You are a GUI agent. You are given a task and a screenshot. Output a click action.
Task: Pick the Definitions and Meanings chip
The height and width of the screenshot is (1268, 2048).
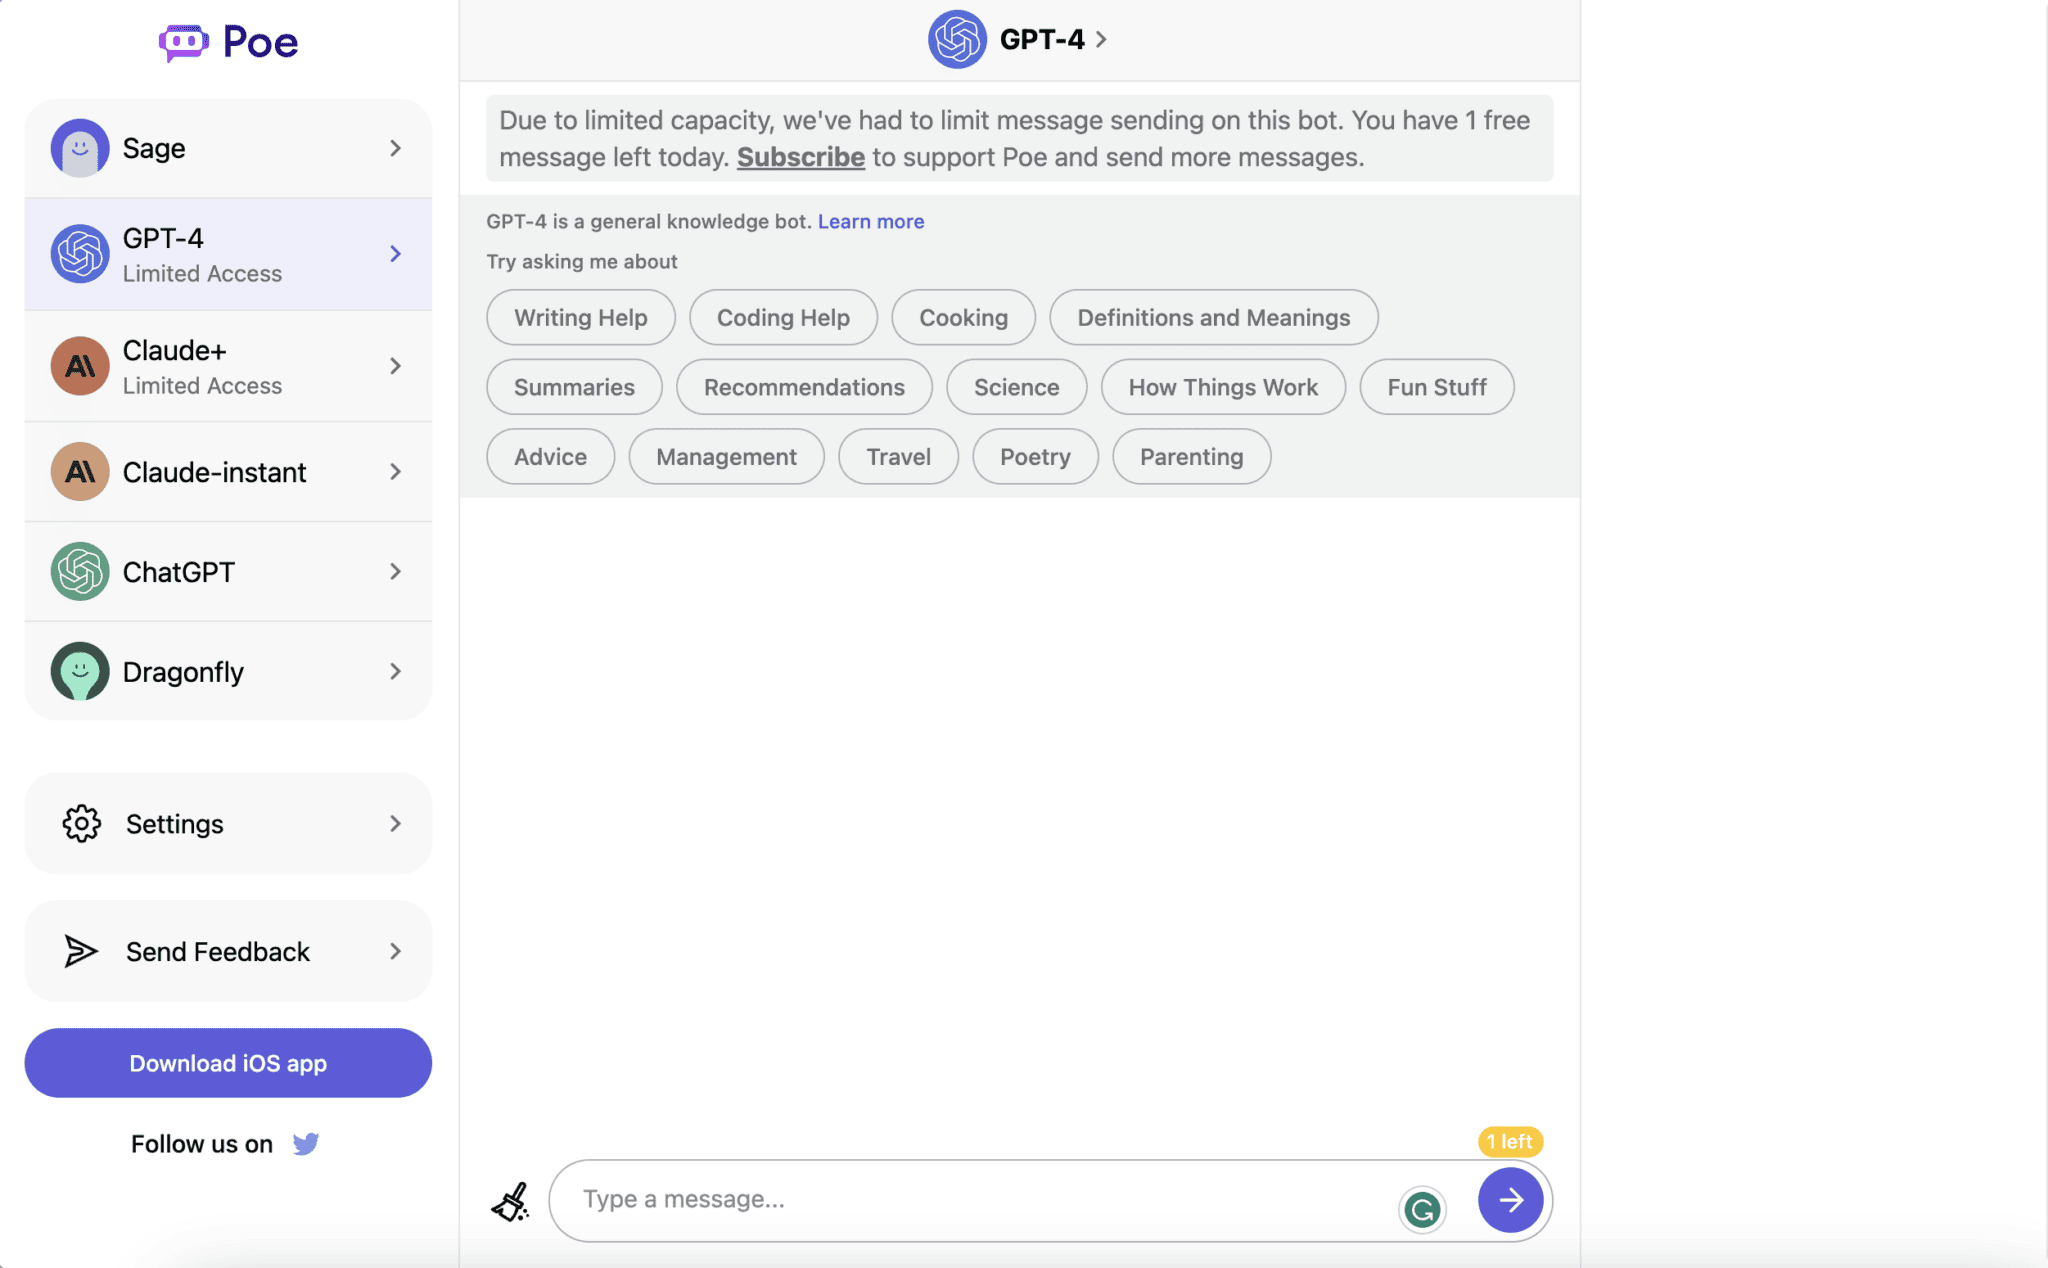[1214, 318]
